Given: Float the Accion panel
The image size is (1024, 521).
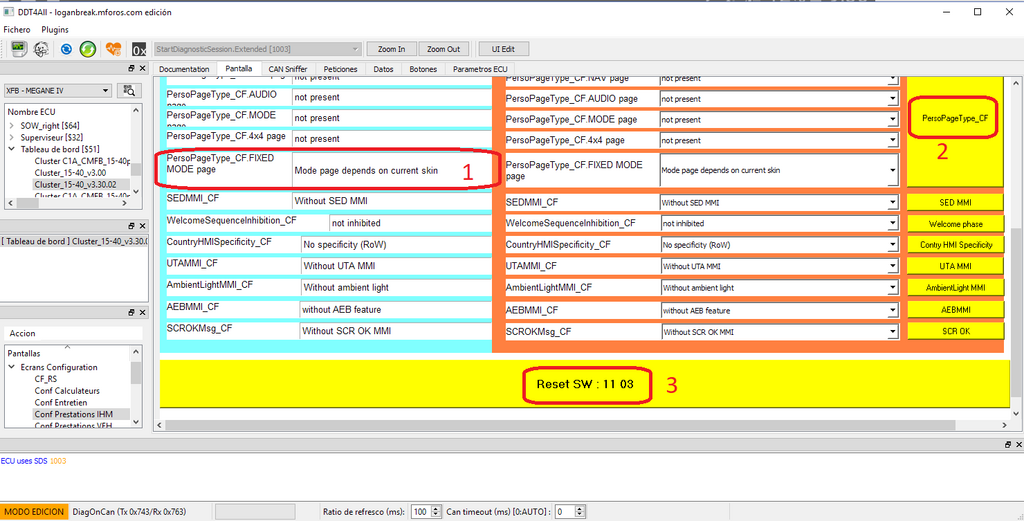Looking at the screenshot, I should tap(131, 313).
